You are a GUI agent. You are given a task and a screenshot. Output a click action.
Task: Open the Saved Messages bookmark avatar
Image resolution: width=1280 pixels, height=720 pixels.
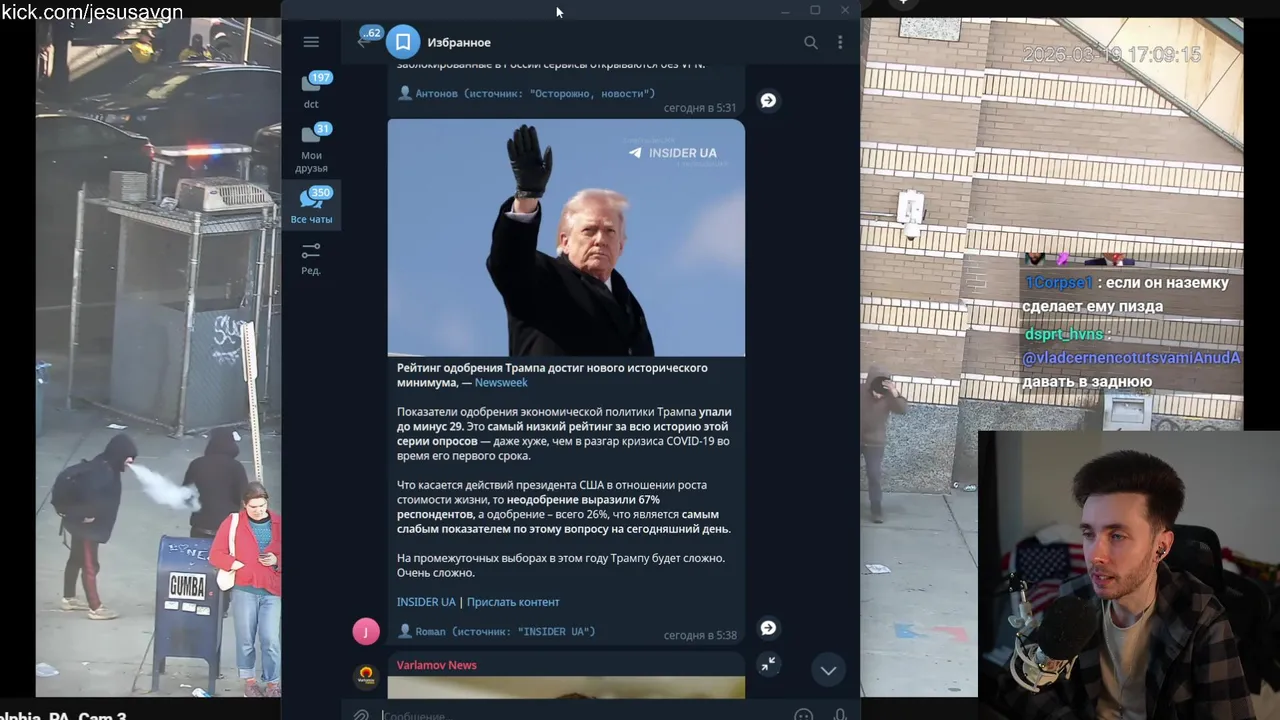(x=403, y=42)
